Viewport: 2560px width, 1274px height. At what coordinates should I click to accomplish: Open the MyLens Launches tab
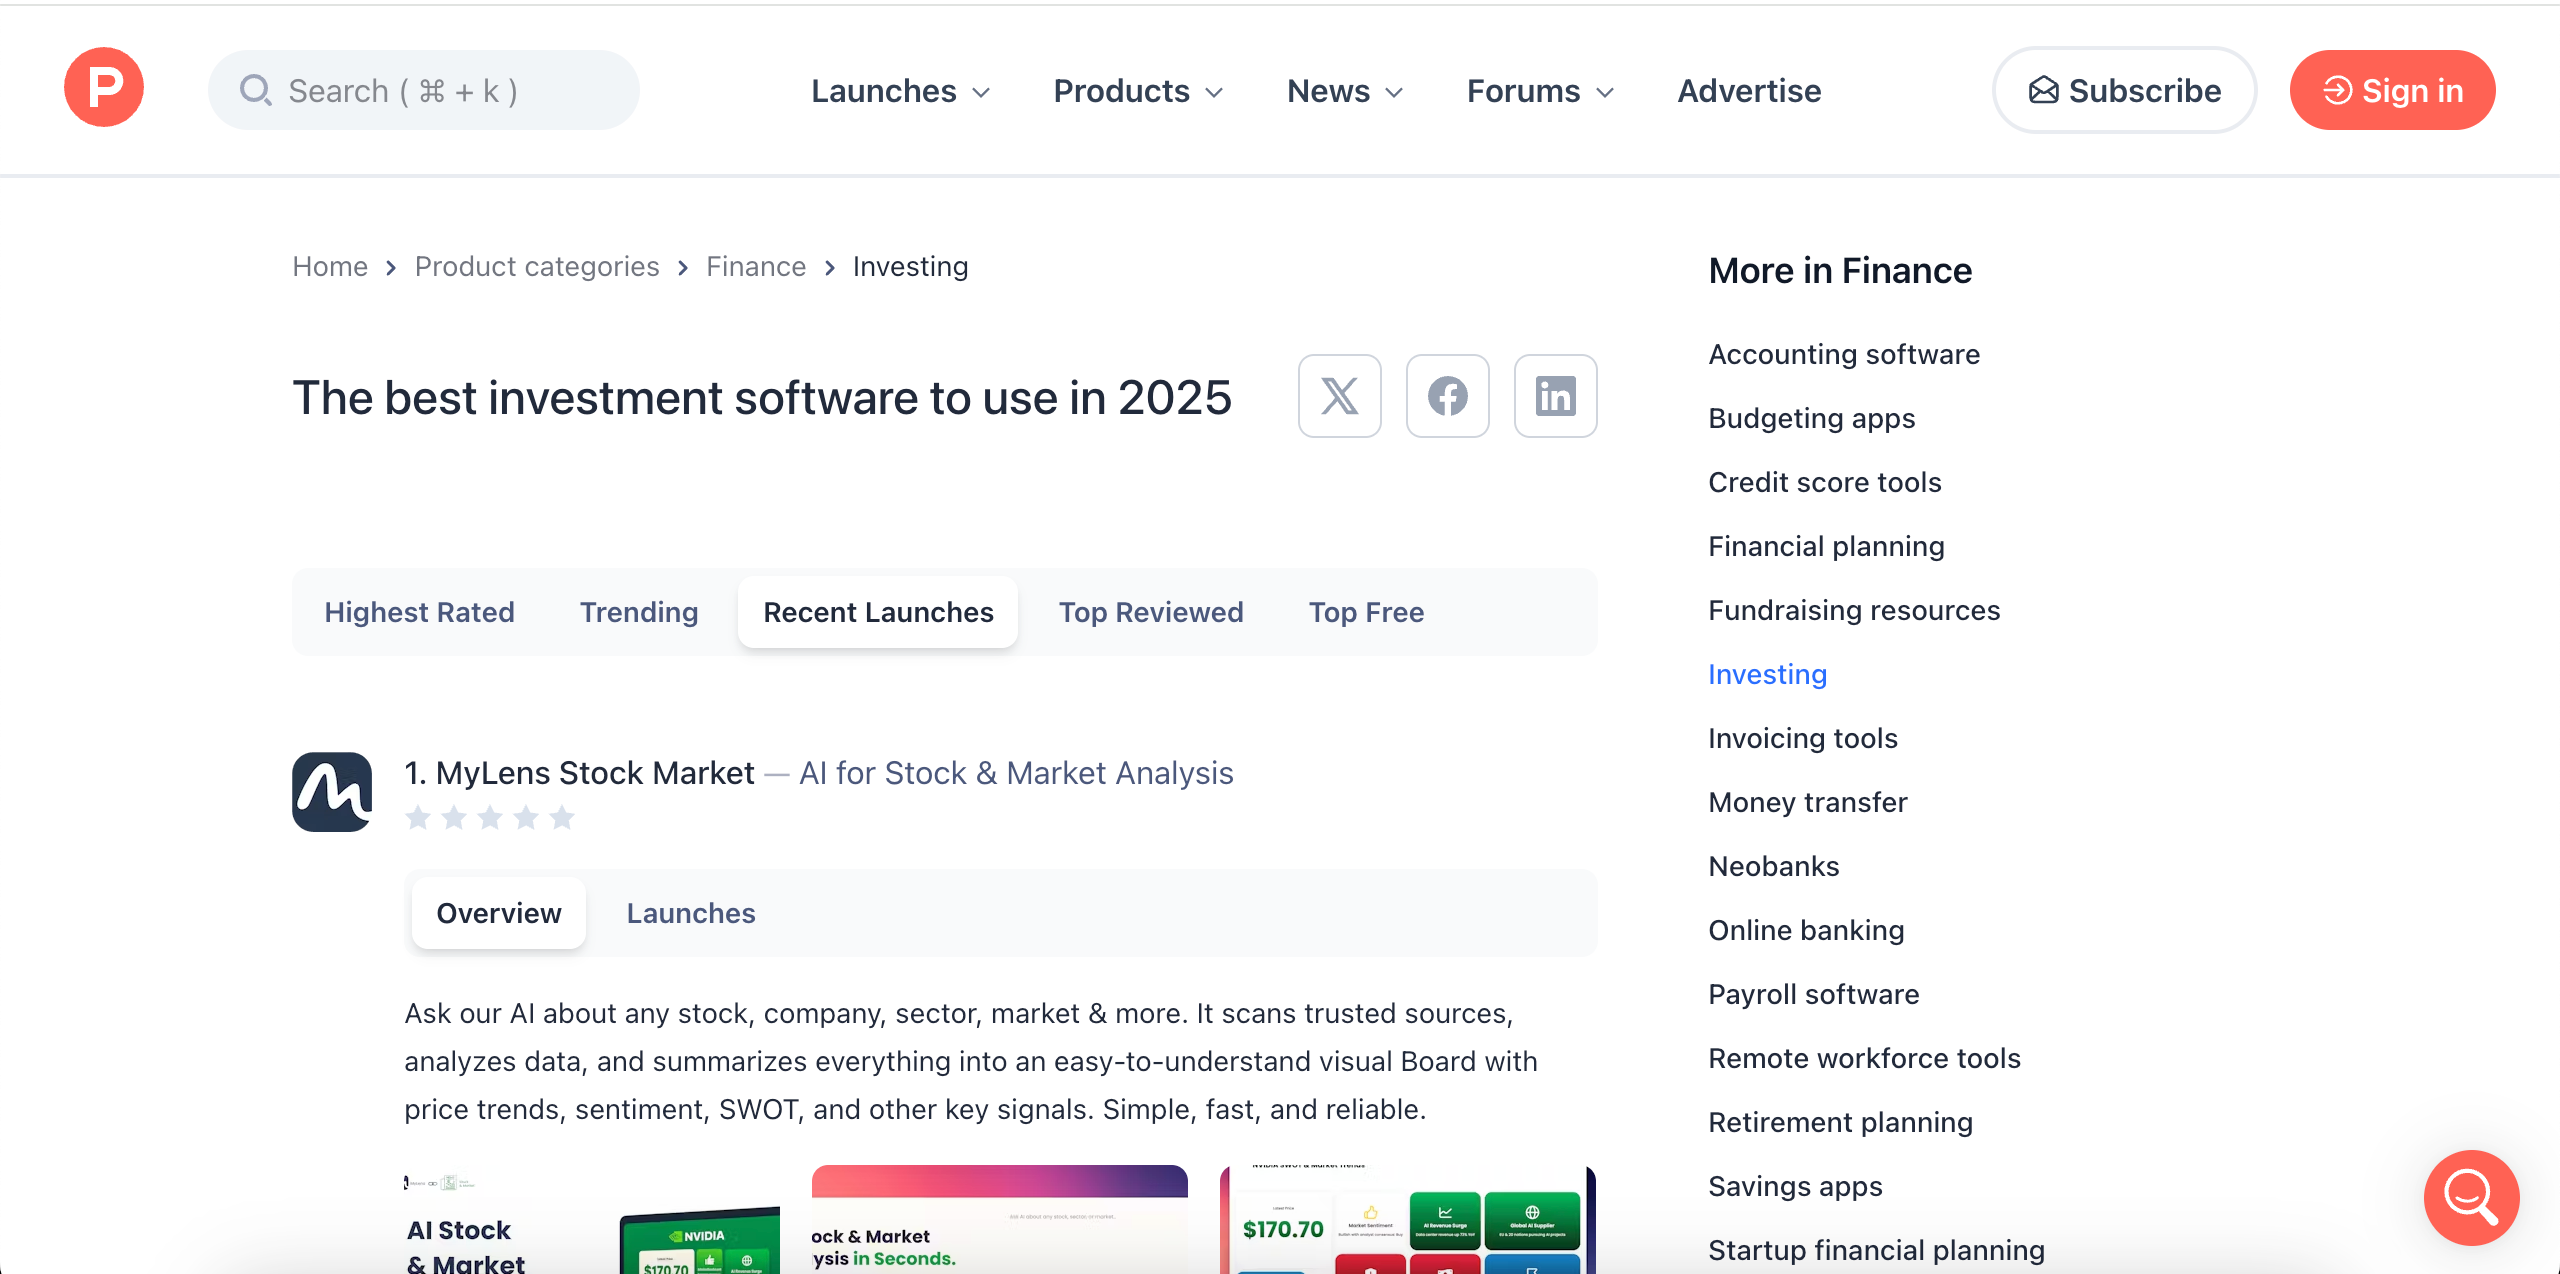[691, 913]
